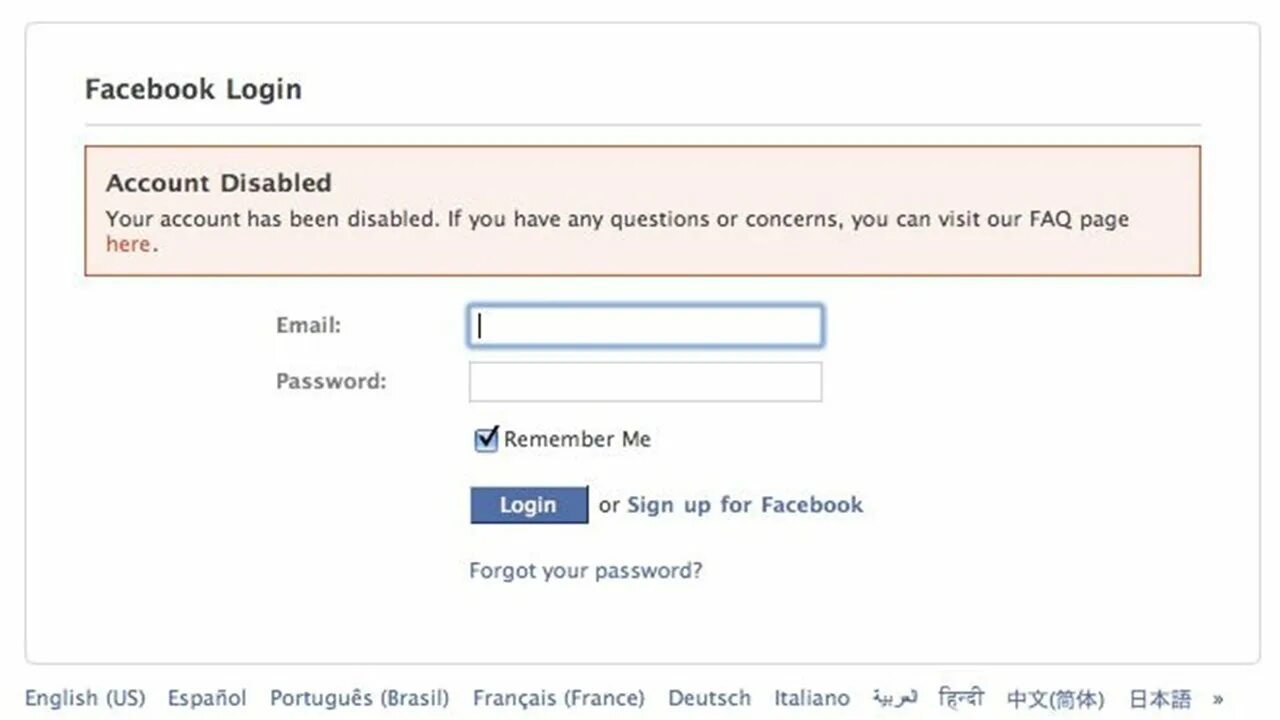
Task: Select Chinese simplified 中文(简体) language
Action: (x=1056, y=698)
